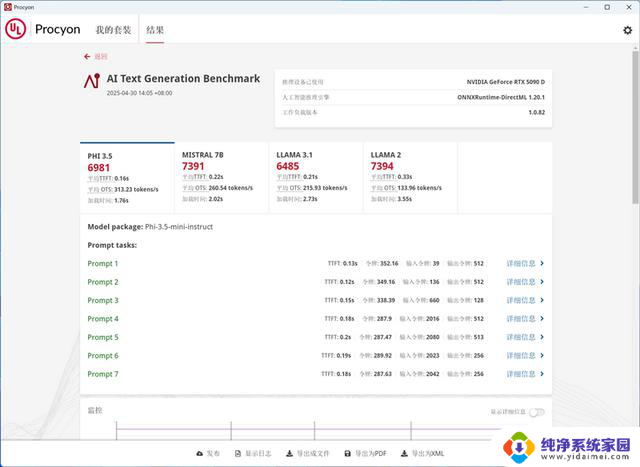Click Prompt 6 TTFT value '0.19s'
This screenshot has width=640, height=467.
tap(343, 355)
